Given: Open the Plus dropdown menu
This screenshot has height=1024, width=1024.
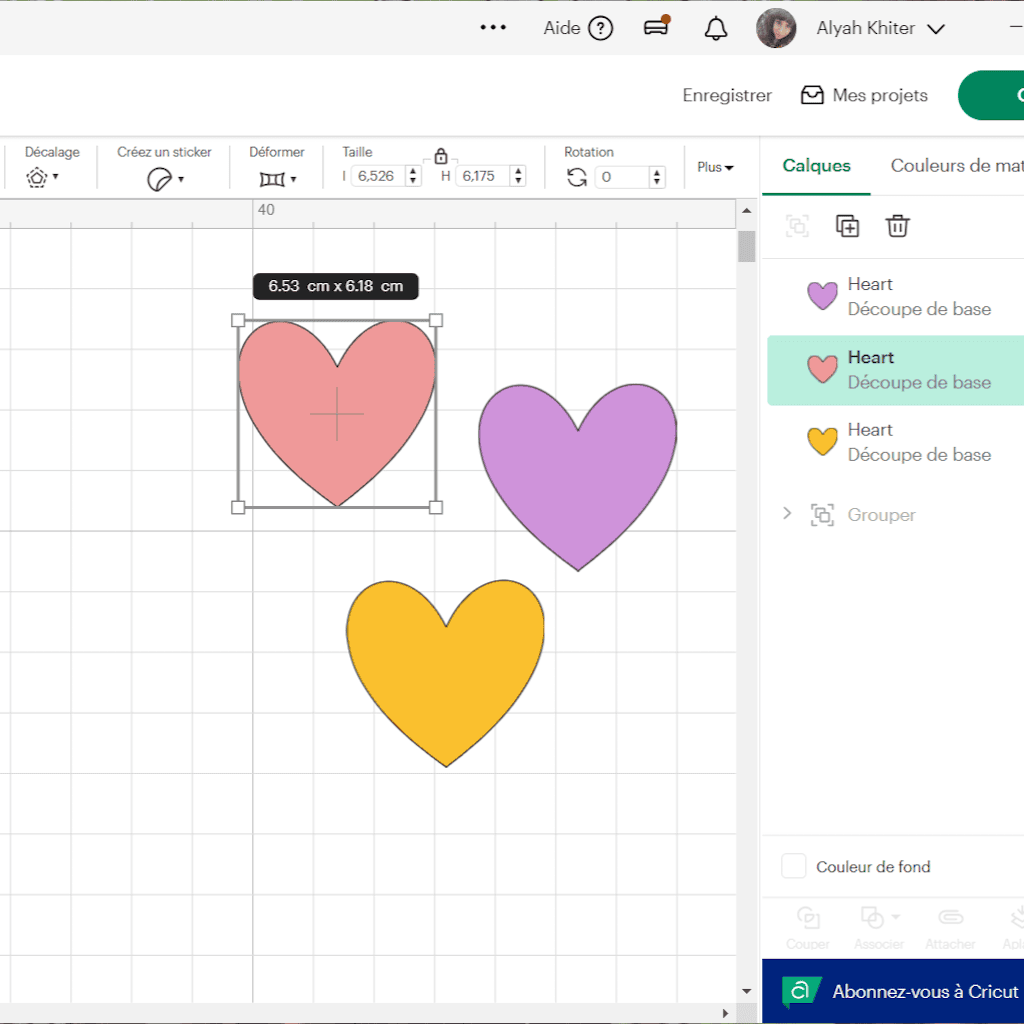Looking at the screenshot, I should (715, 167).
